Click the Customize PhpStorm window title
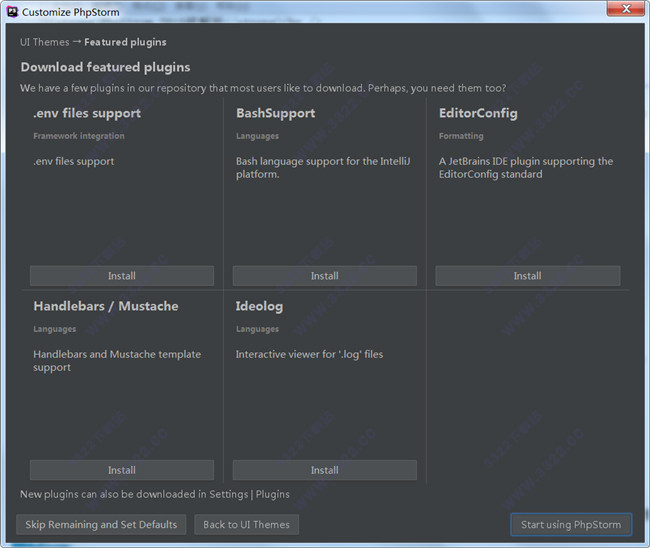The width and height of the screenshot is (650, 548). tap(70, 12)
